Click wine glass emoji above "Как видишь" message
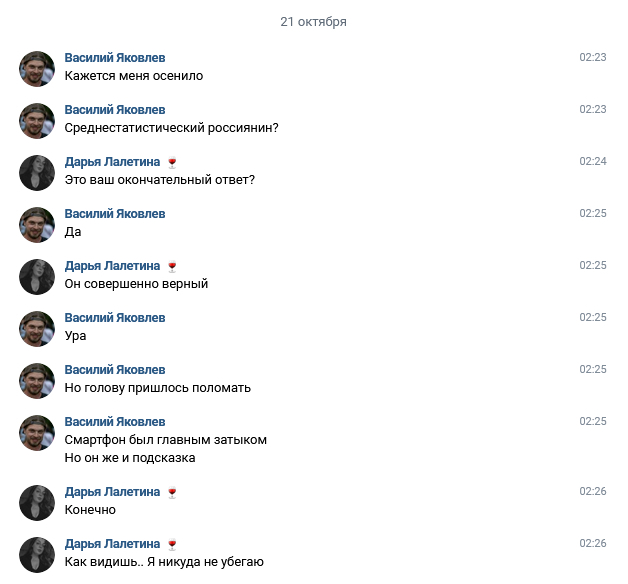 [x=172, y=544]
